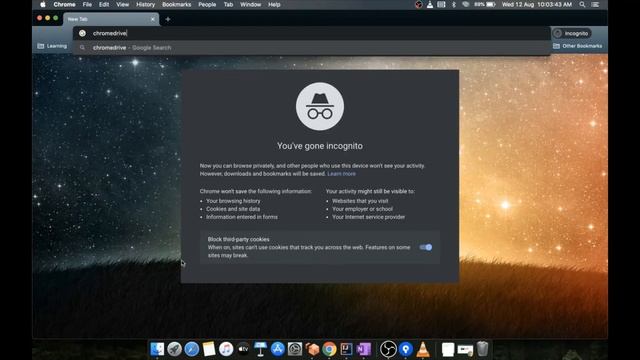The image size is (640, 360).
Task: Open Launchpad rocket in the dock
Action: click(x=174, y=349)
